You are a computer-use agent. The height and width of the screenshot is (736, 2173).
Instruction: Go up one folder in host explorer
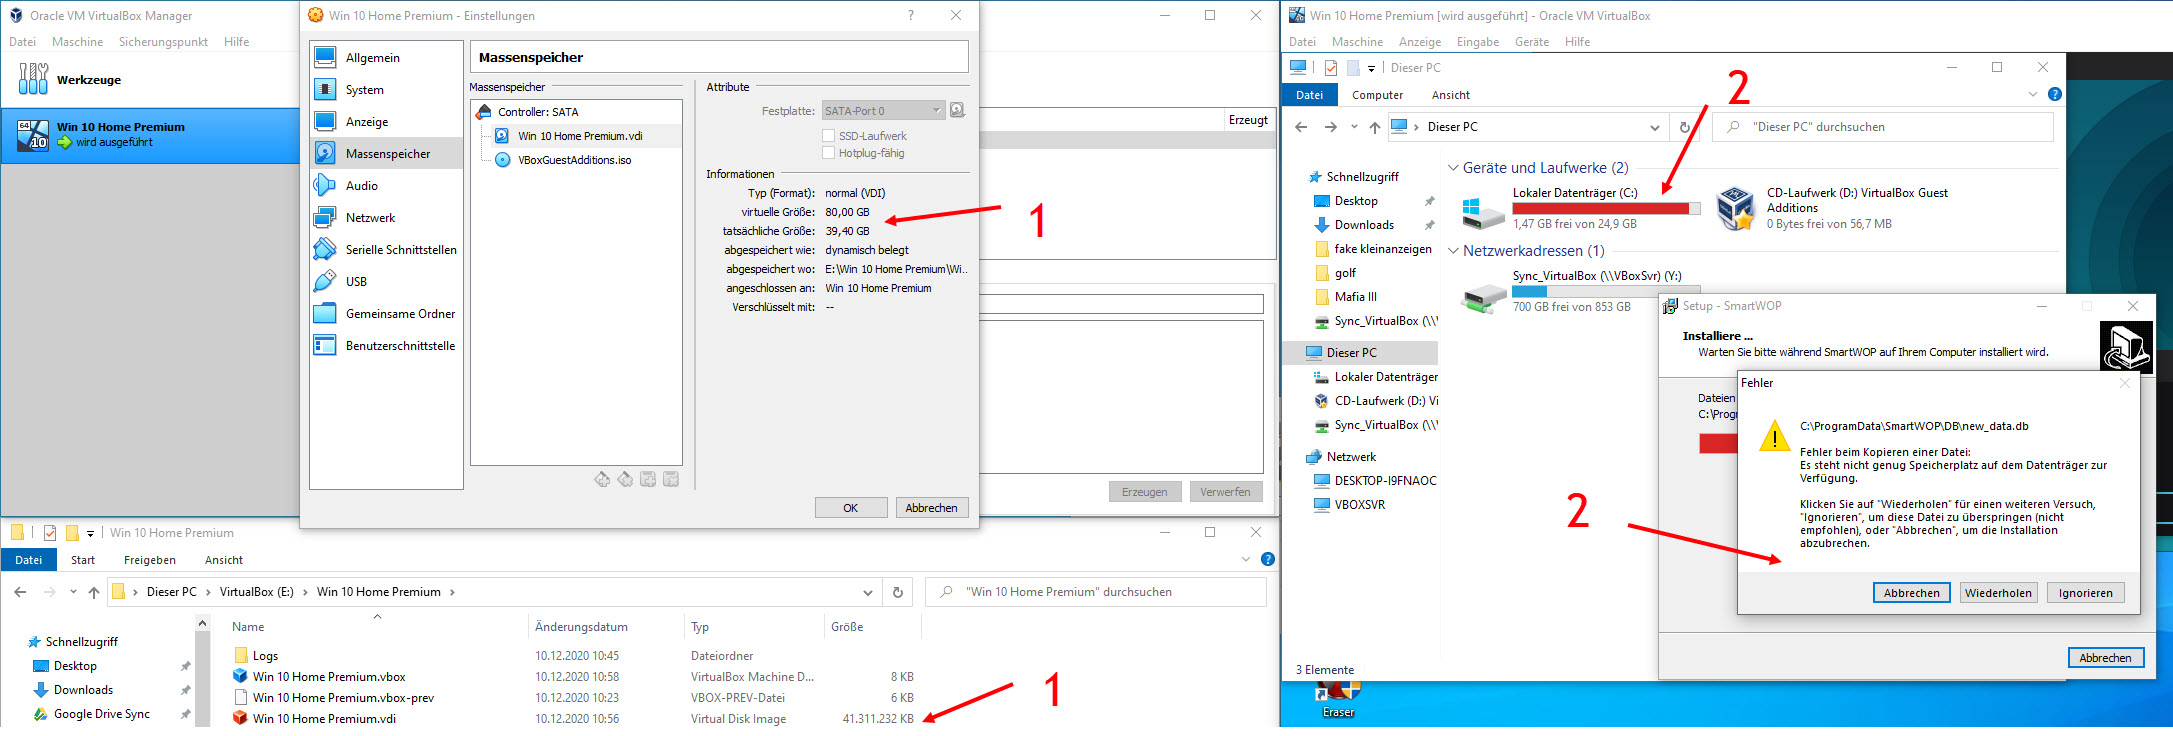(x=94, y=592)
